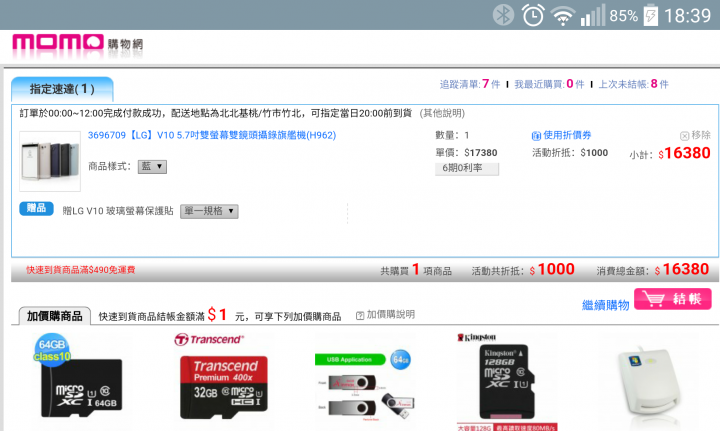This screenshot has height=431, width=720.
Task: Tap the (其他說明) other notes link
Action: click(x=442, y=113)
